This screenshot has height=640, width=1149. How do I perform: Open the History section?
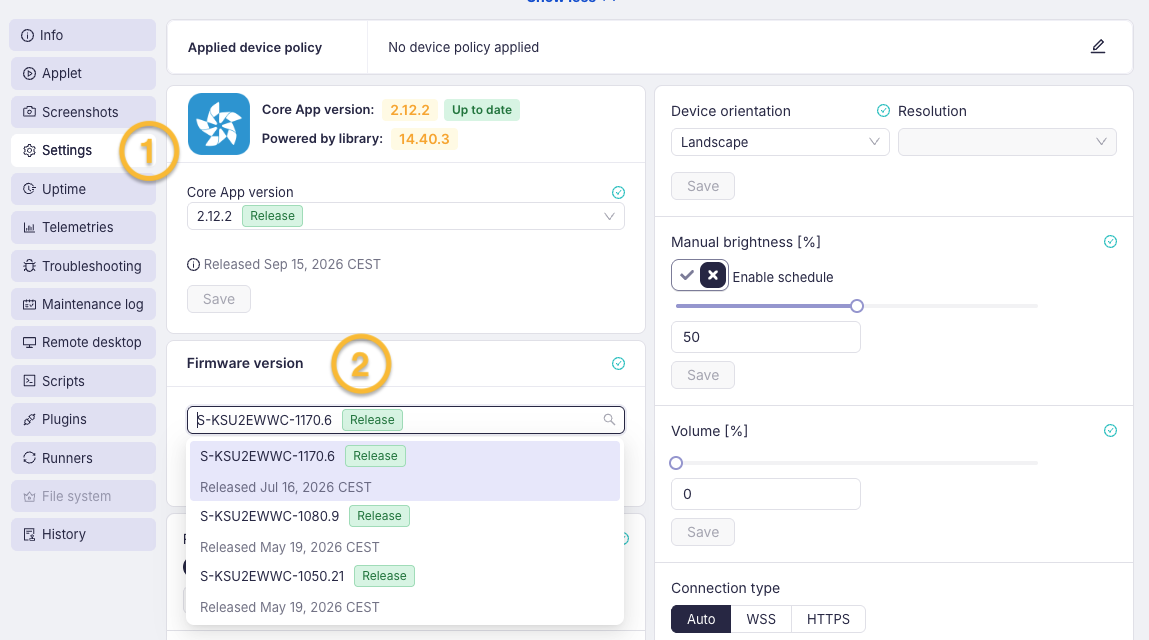(84, 534)
